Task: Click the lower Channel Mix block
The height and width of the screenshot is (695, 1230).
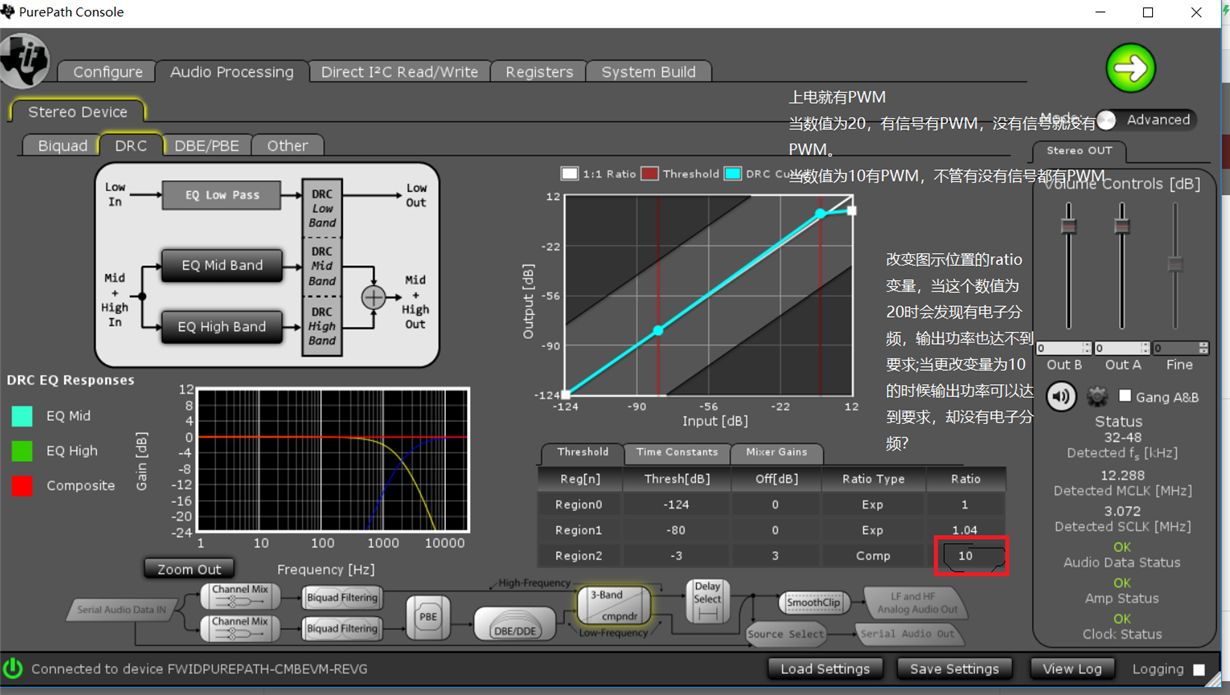Action: point(240,628)
